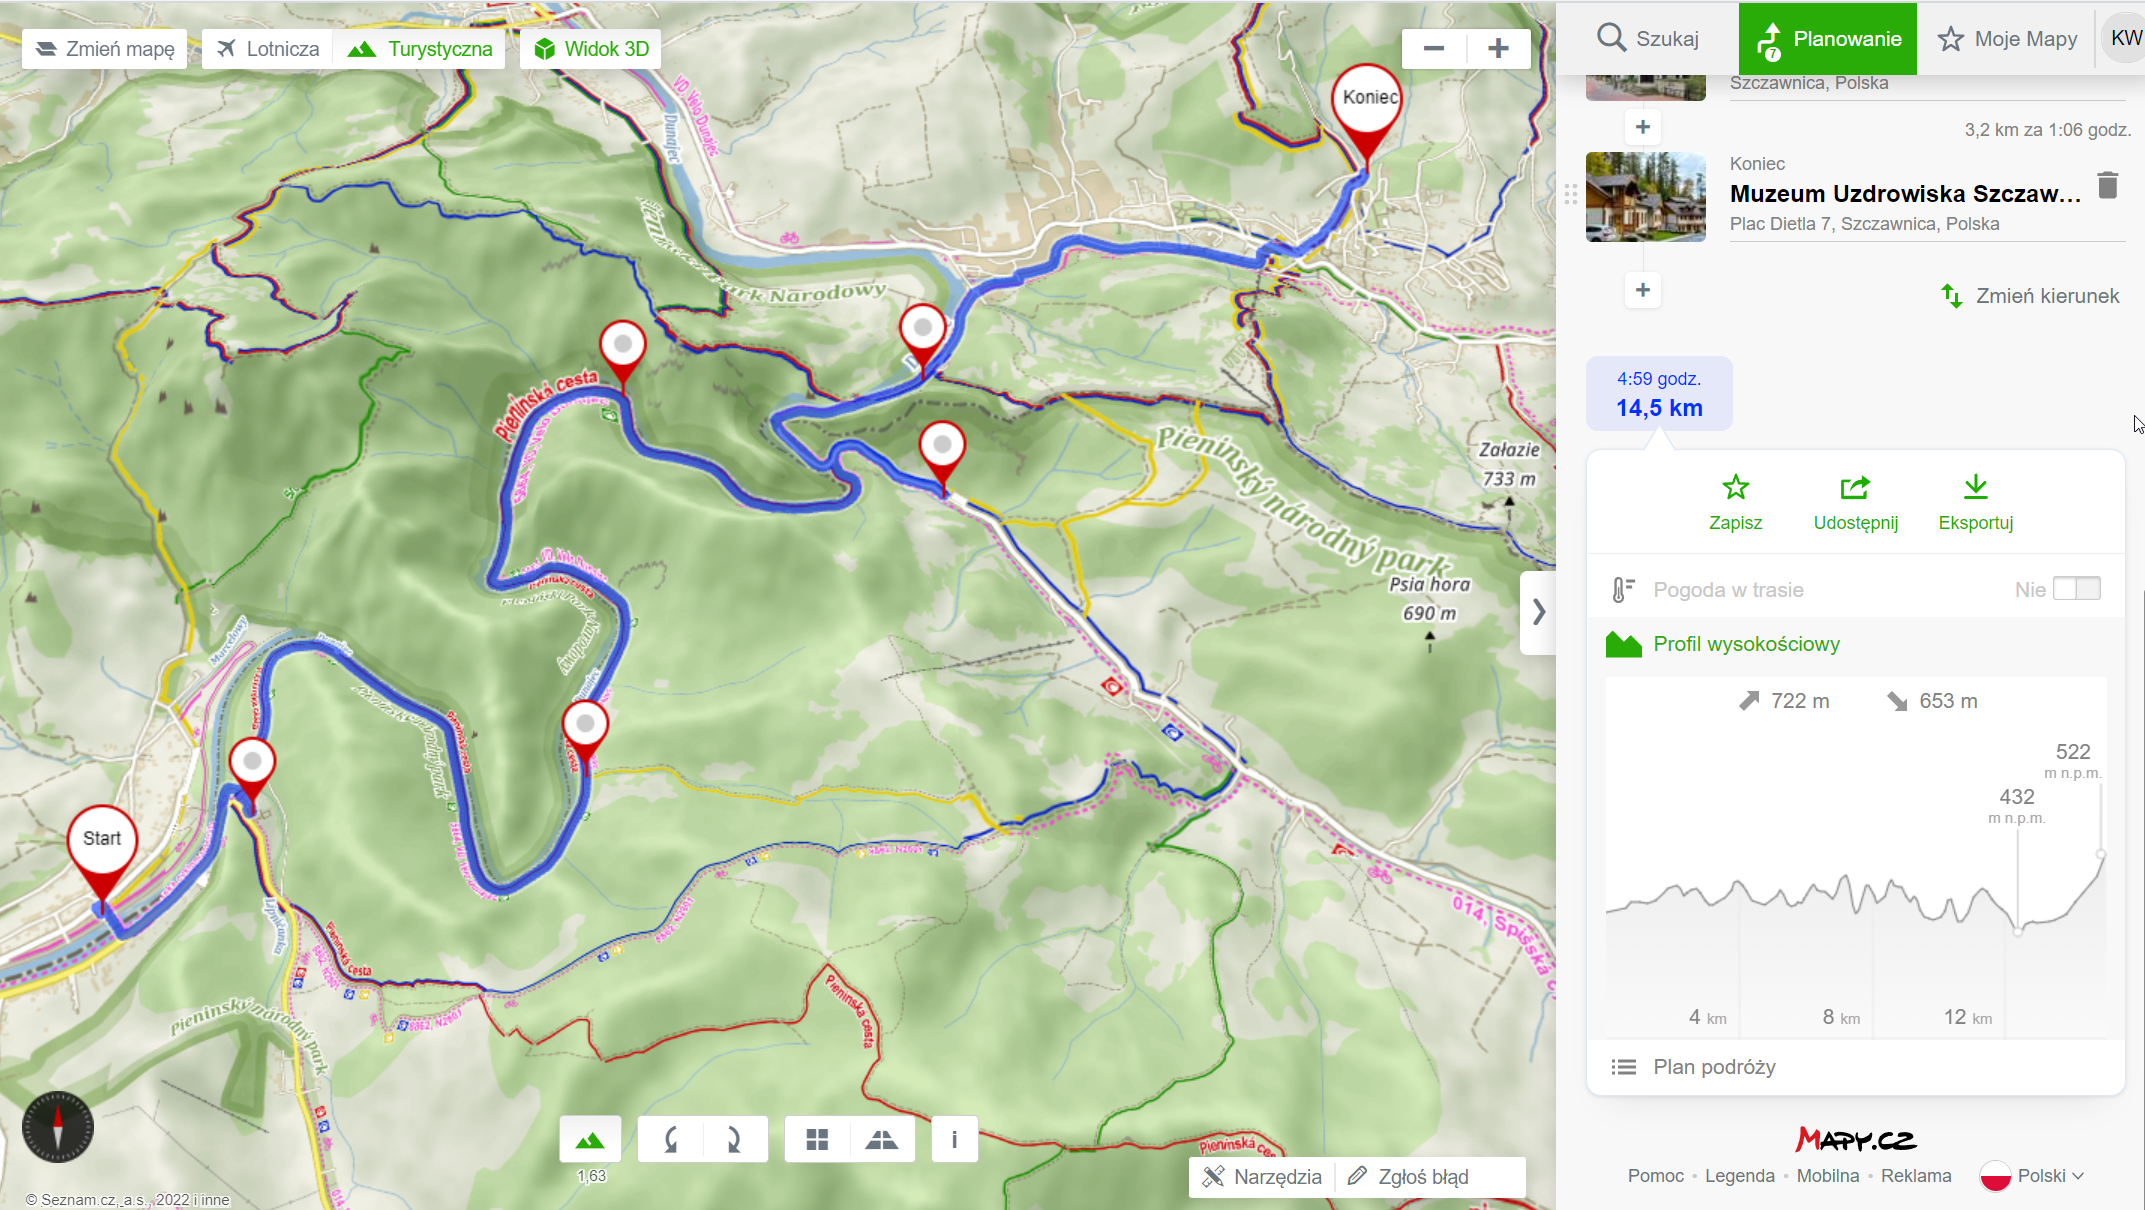Open the map info 'i' button
This screenshot has width=2145, height=1210.
pyautogui.click(x=954, y=1140)
